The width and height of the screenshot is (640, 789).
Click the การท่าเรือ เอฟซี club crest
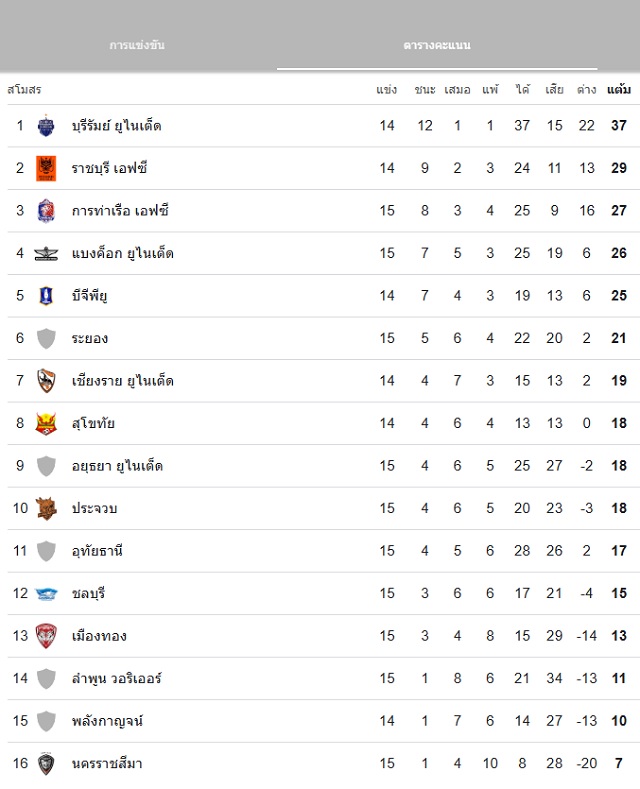point(46,211)
